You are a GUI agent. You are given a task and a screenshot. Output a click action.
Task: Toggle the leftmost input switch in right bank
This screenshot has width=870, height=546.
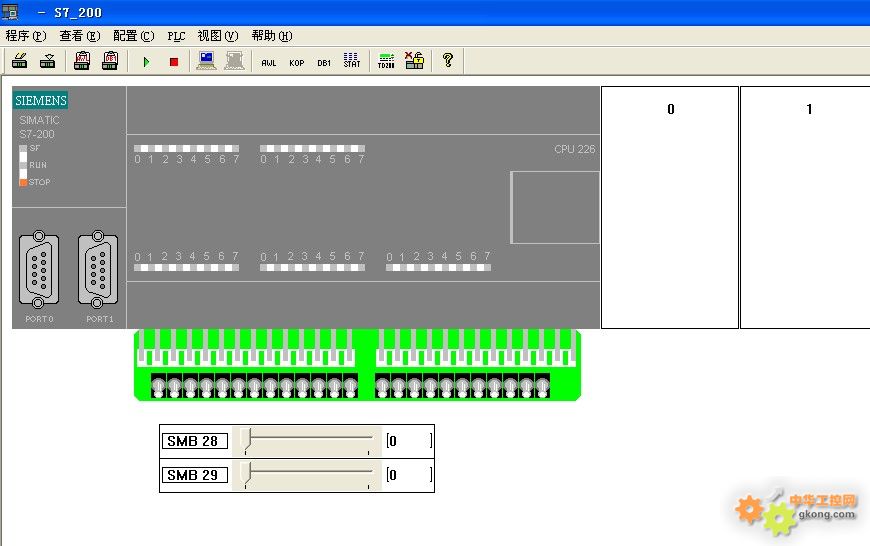382,387
